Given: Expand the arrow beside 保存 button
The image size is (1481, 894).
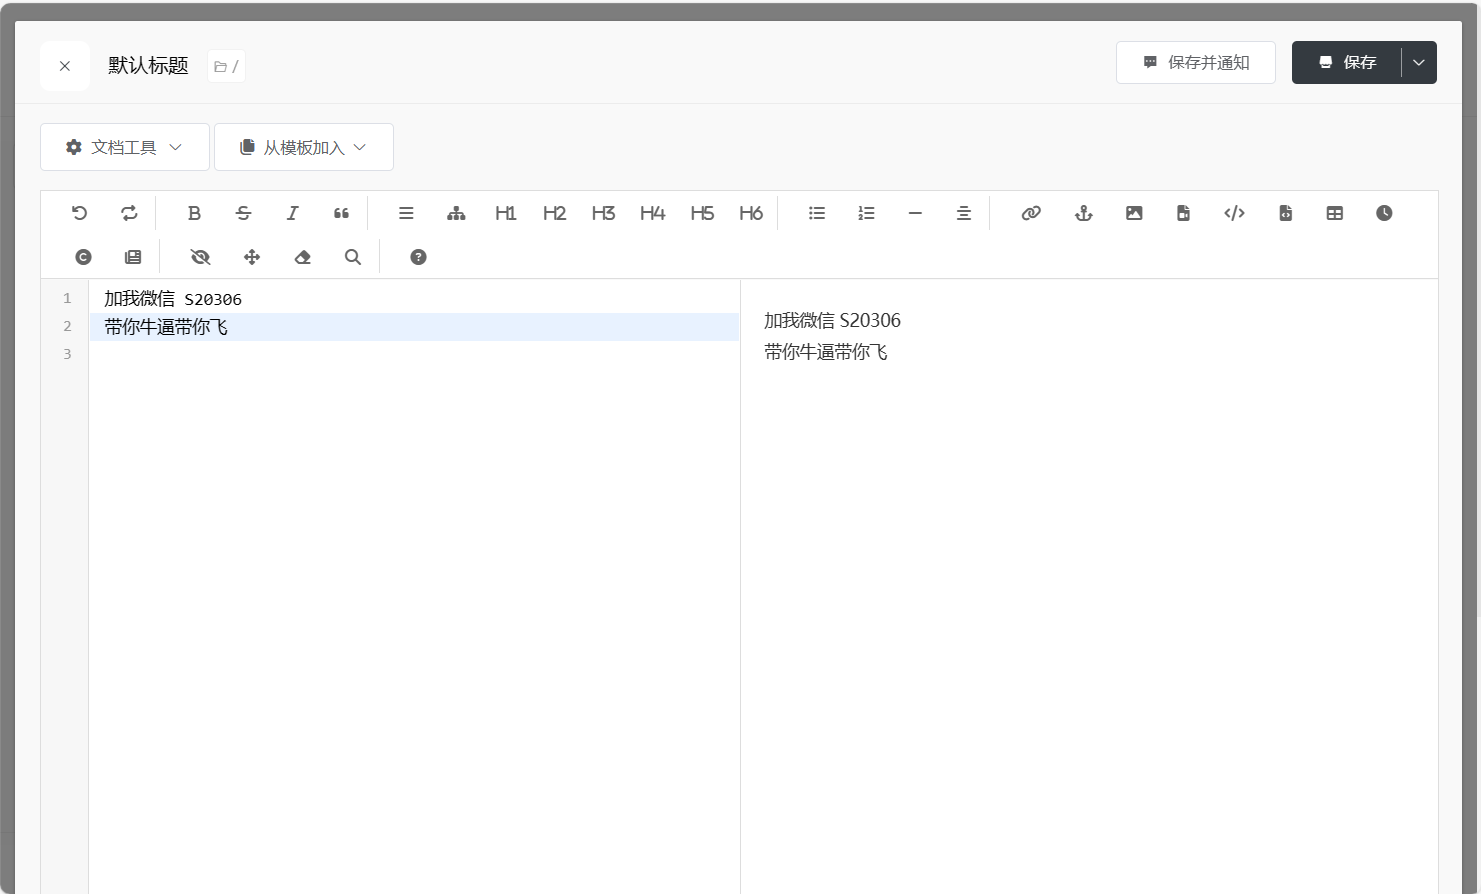Looking at the screenshot, I should pos(1418,62).
